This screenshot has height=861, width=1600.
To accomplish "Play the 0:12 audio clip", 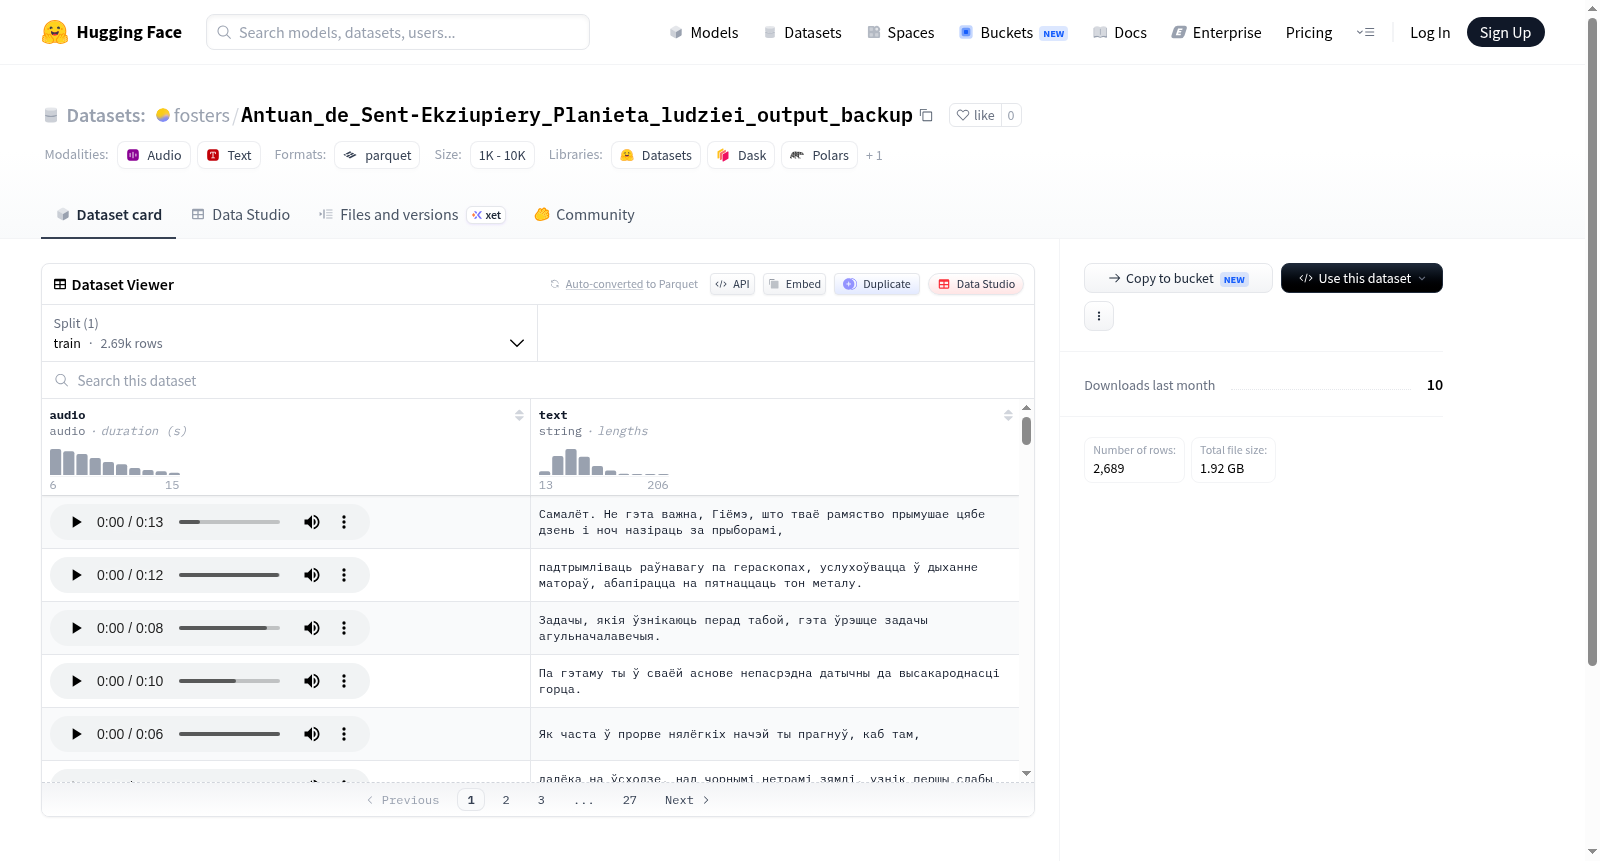I will click(x=76, y=575).
